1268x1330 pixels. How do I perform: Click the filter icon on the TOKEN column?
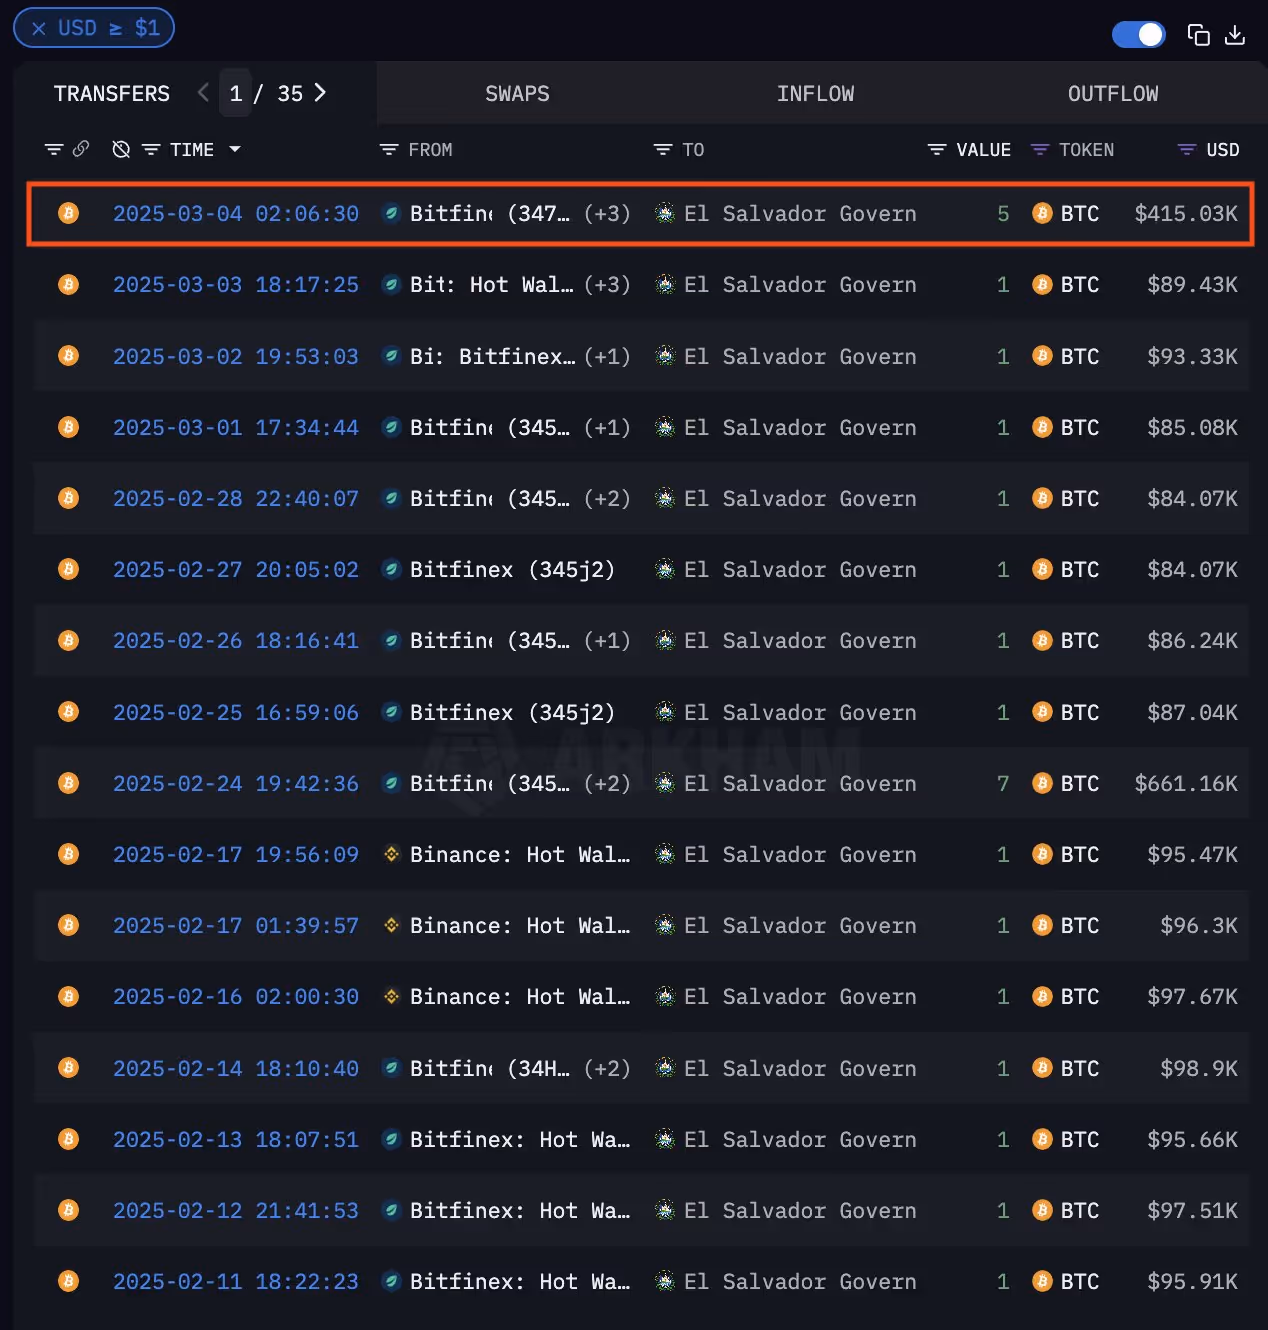point(1040,149)
